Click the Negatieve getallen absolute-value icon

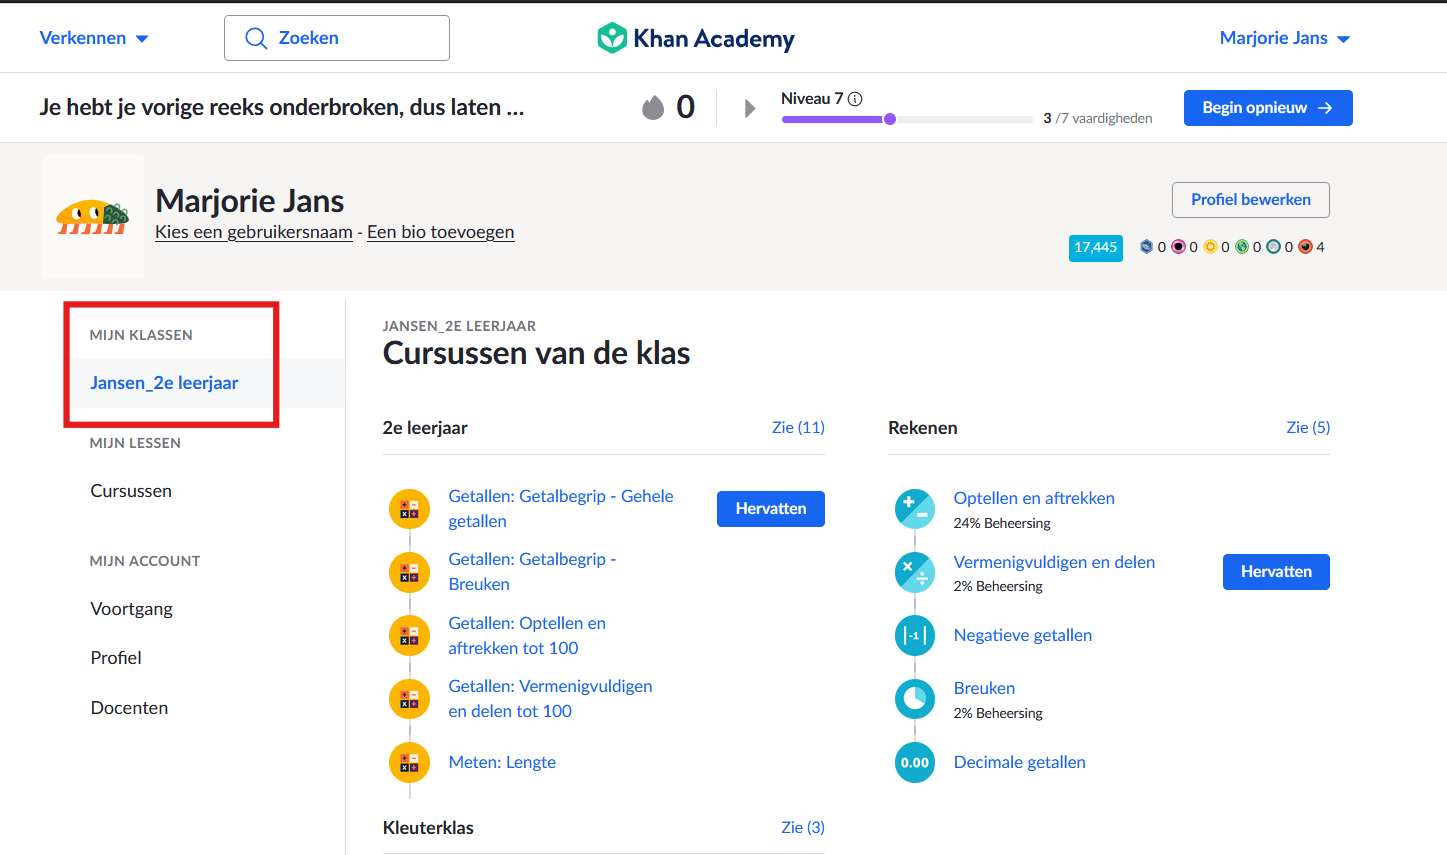coord(915,635)
